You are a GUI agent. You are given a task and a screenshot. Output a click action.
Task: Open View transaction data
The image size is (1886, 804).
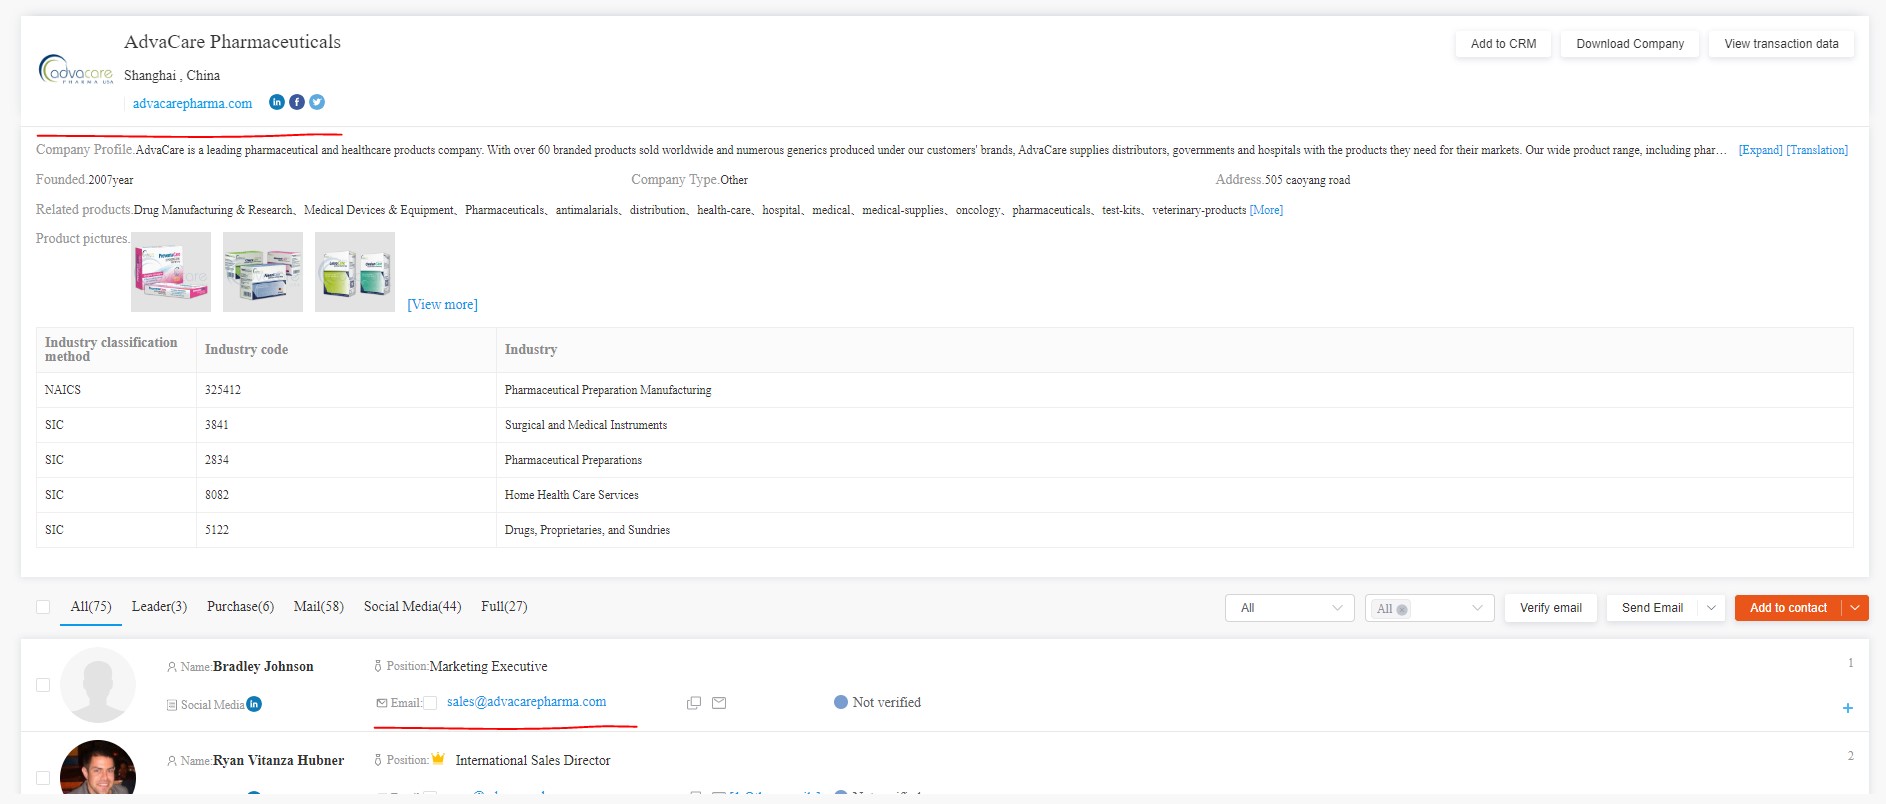click(x=1781, y=44)
